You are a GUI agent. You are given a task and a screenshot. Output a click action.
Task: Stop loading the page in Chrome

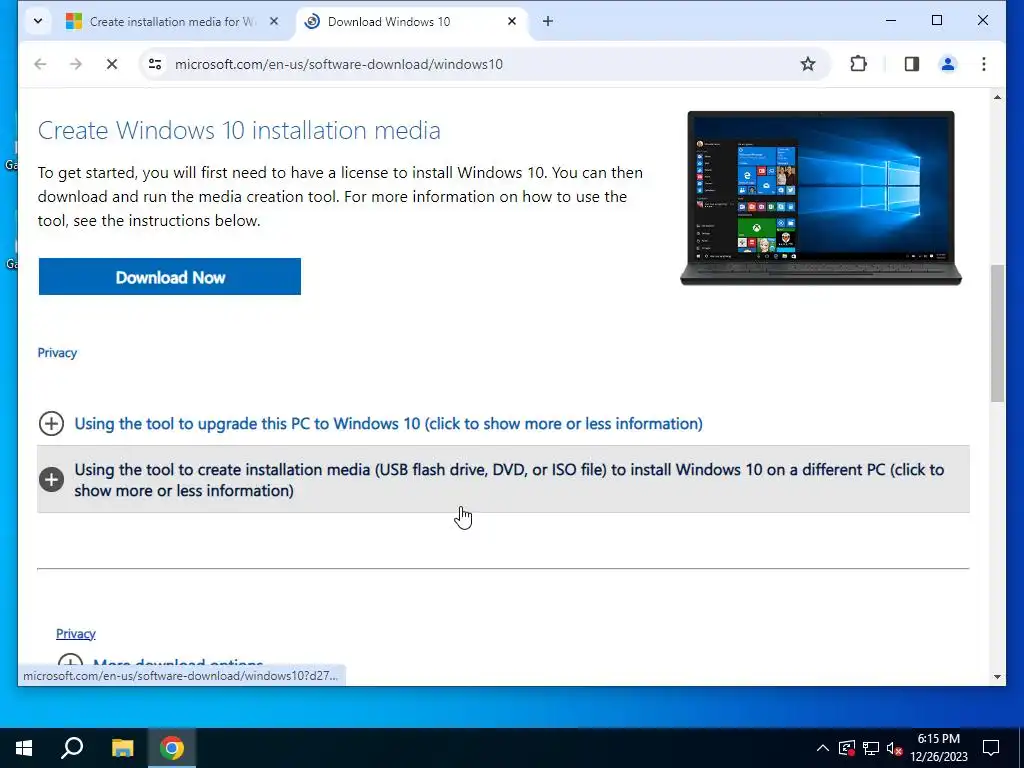pyautogui.click(x=112, y=64)
